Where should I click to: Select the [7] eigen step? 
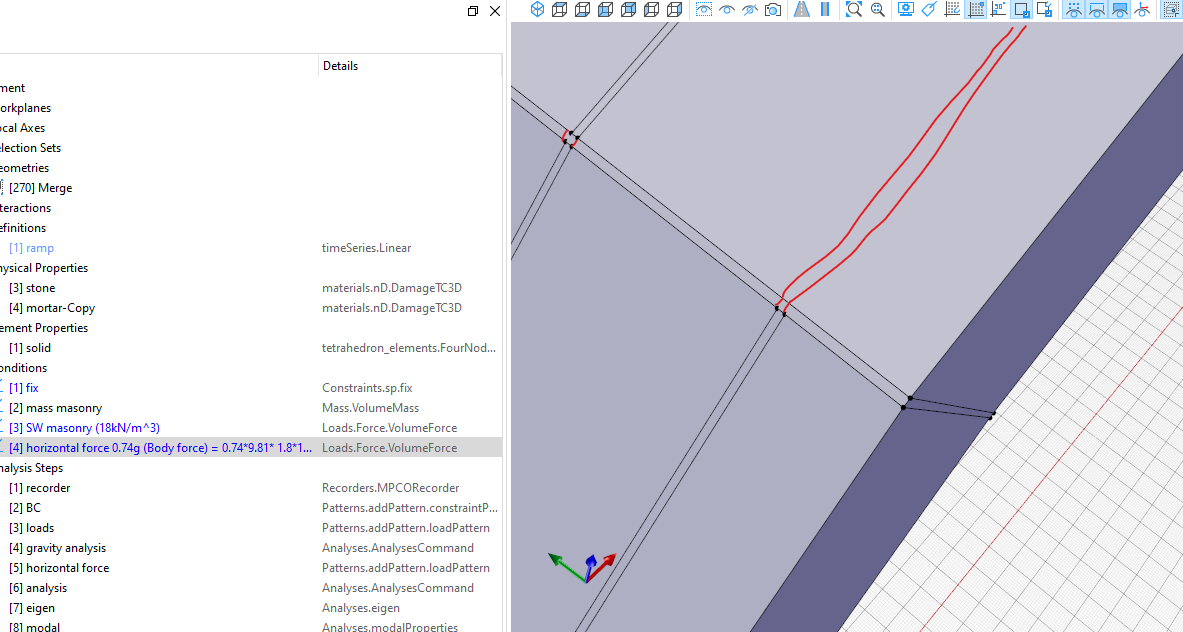[32, 607]
